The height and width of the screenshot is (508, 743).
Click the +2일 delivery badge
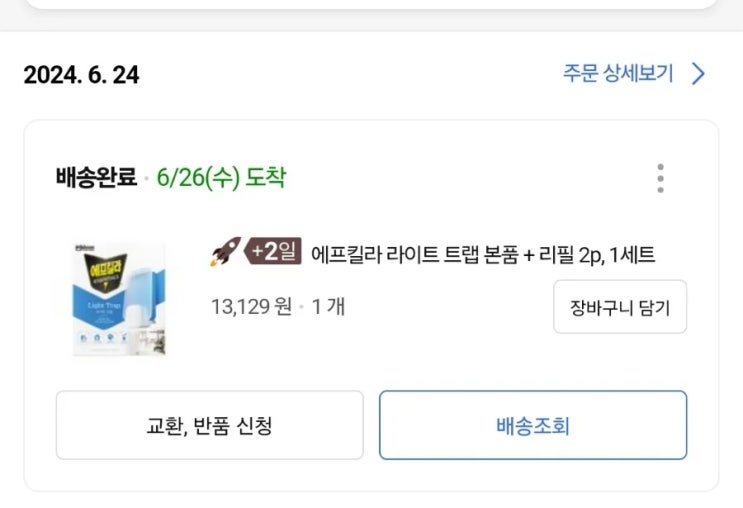[274, 252]
